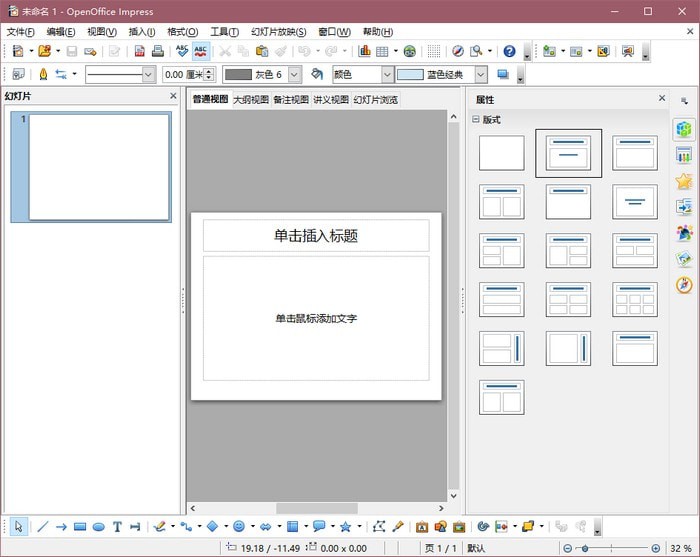Click the zoom slider in status bar

pos(612,548)
